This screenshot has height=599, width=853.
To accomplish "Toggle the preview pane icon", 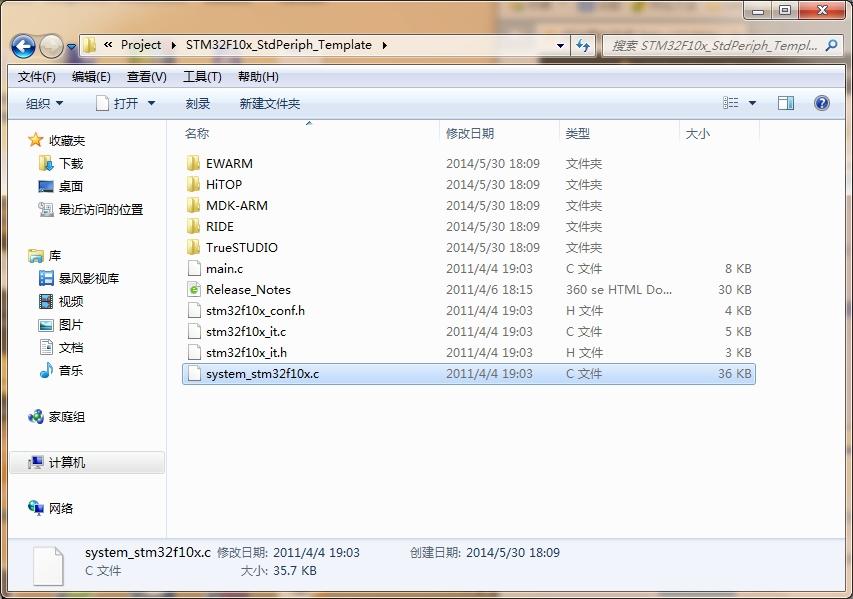I will (x=786, y=103).
